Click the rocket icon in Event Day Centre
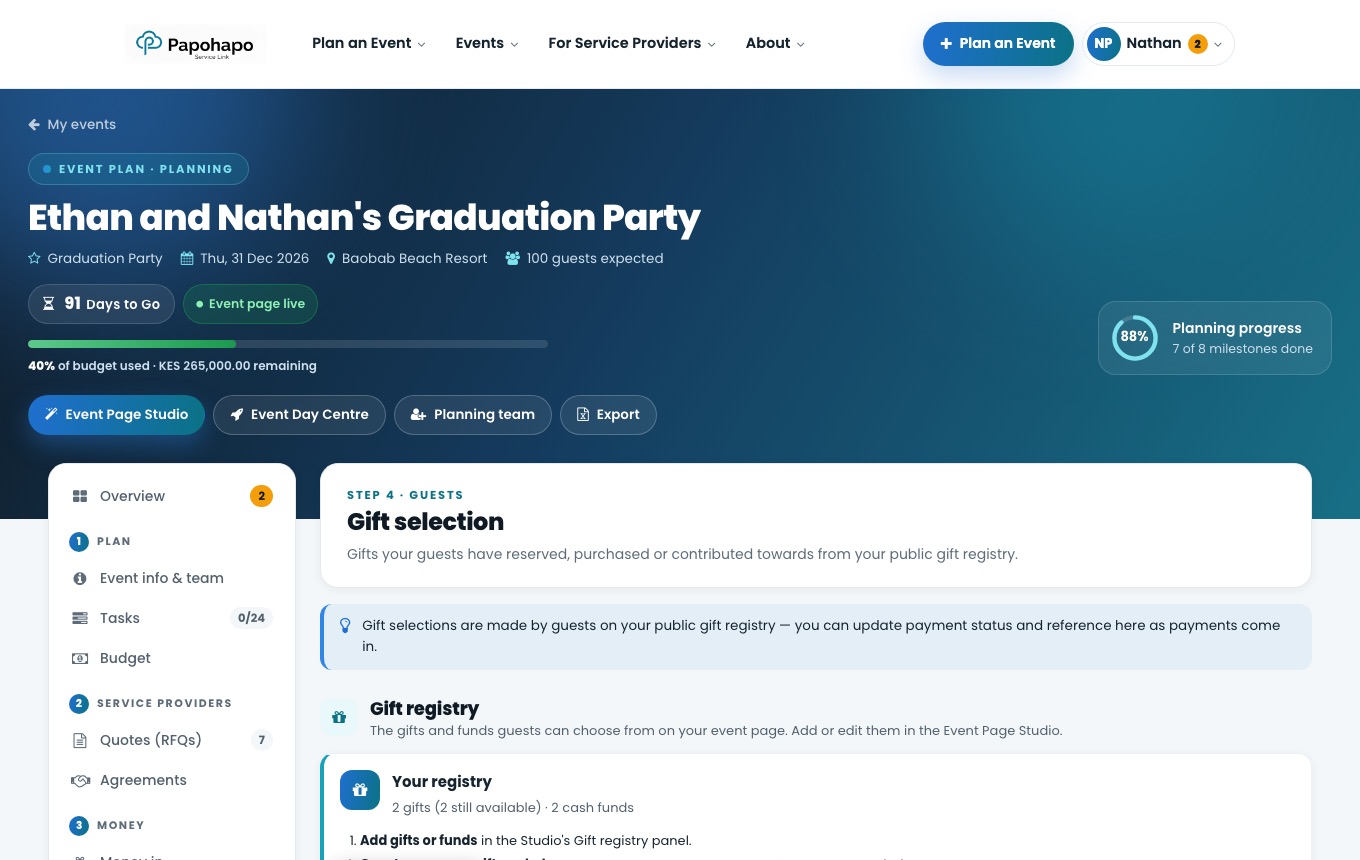Screen dimensions: 1360x860 pyautogui.click(x=237, y=415)
